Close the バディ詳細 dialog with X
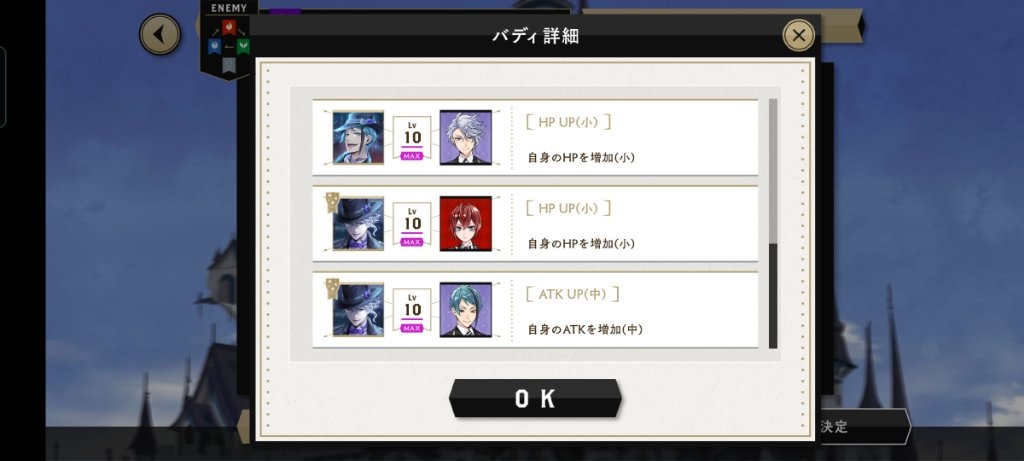Screen dimensions: 1024x461 (798, 36)
